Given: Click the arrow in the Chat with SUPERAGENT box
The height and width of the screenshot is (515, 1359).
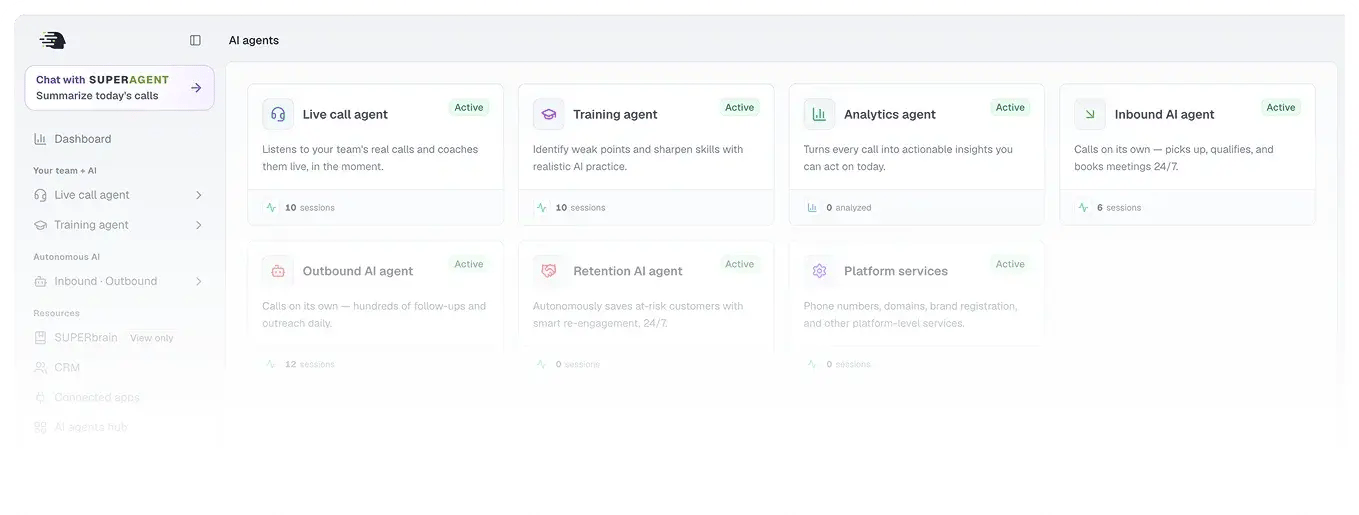Looking at the screenshot, I should click(x=196, y=88).
